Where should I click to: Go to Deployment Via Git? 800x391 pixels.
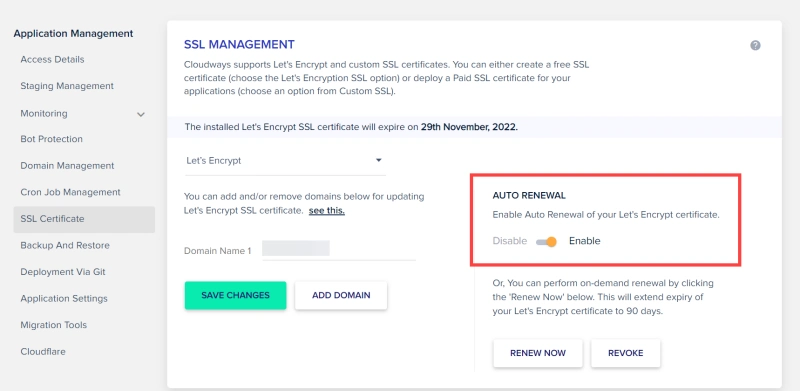click(x=63, y=272)
